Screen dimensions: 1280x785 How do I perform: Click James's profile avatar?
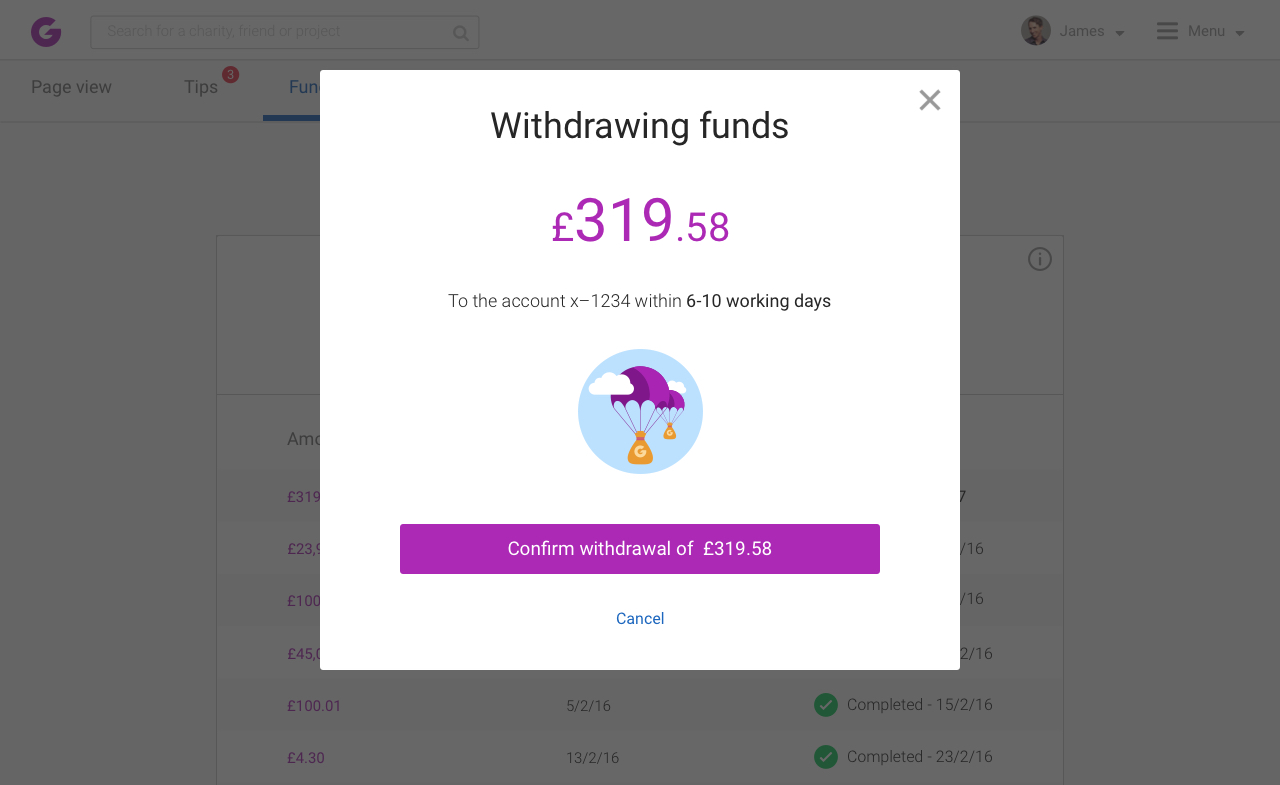coord(1035,31)
